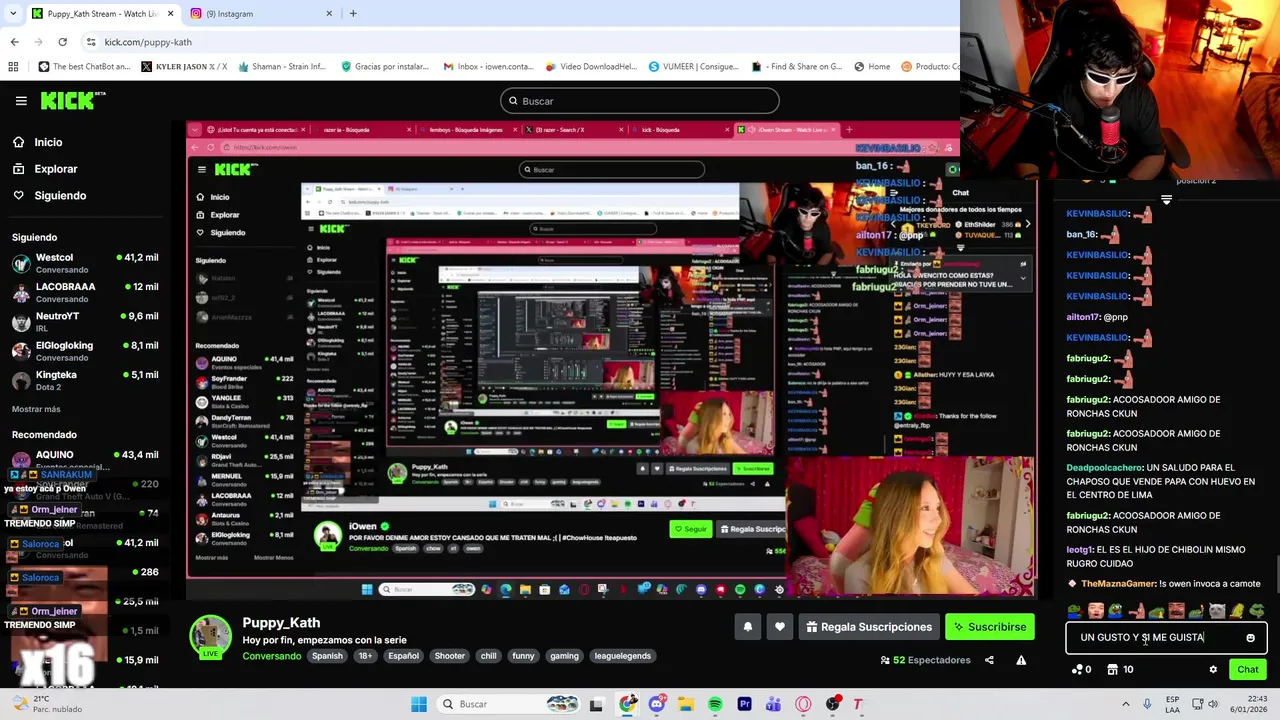Viewport: 1280px width, 720px height.
Task: Click Regala Suscripciones button
Action: [869, 627]
